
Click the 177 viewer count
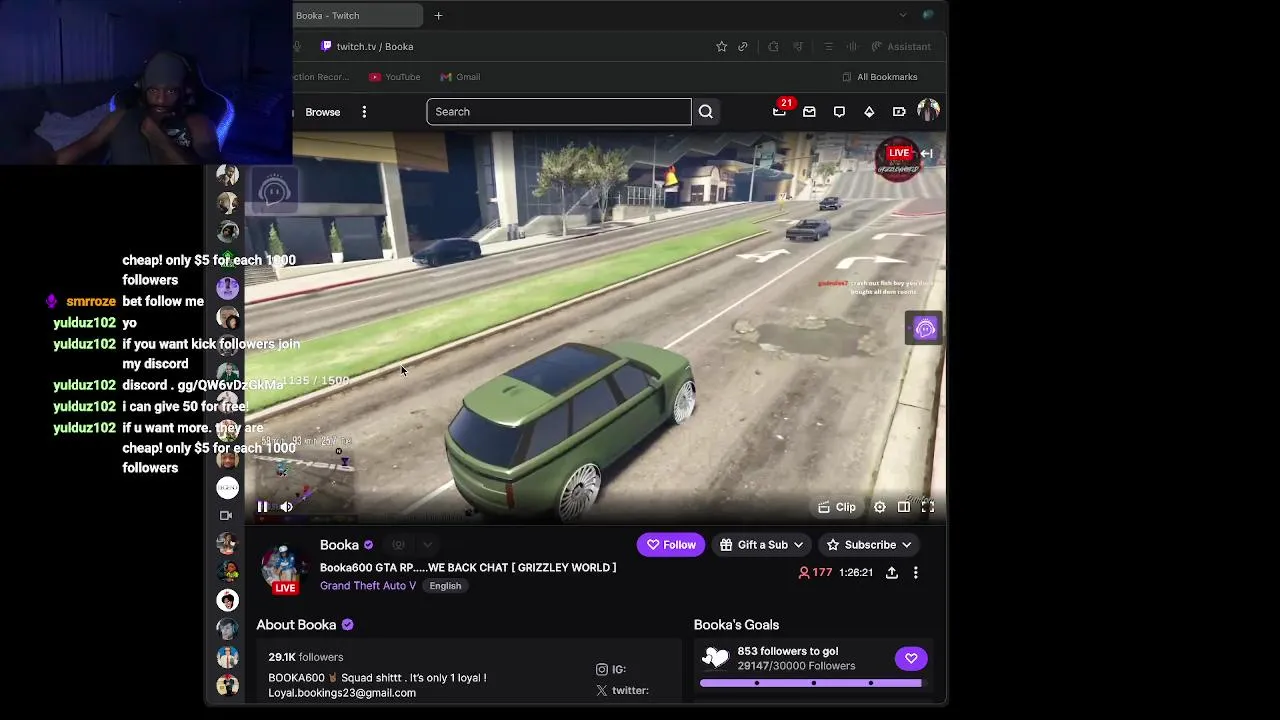[815, 573]
